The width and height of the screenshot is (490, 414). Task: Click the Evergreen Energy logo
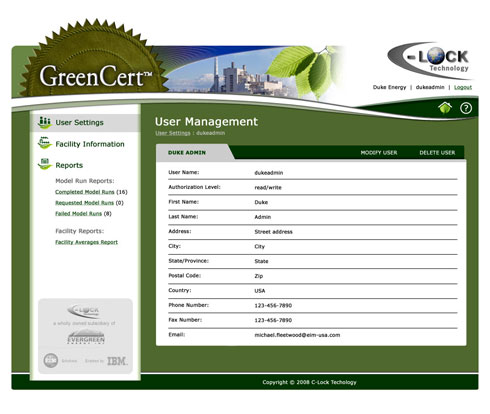[86, 336]
